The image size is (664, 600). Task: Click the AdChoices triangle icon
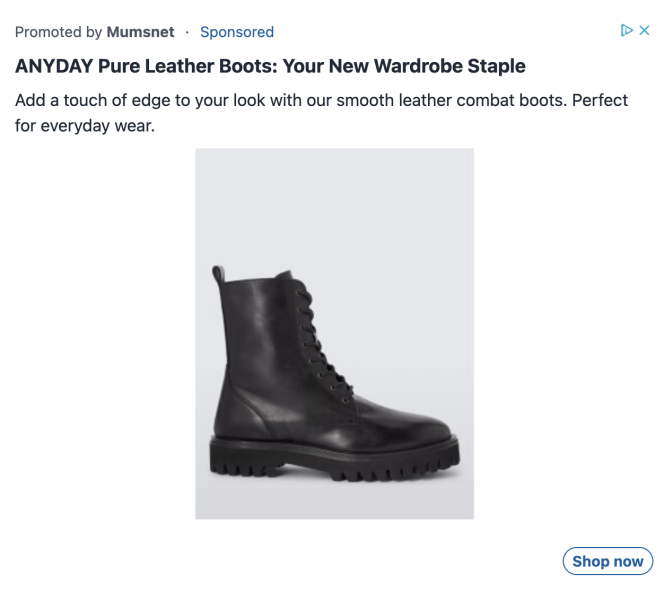[627, 31]
